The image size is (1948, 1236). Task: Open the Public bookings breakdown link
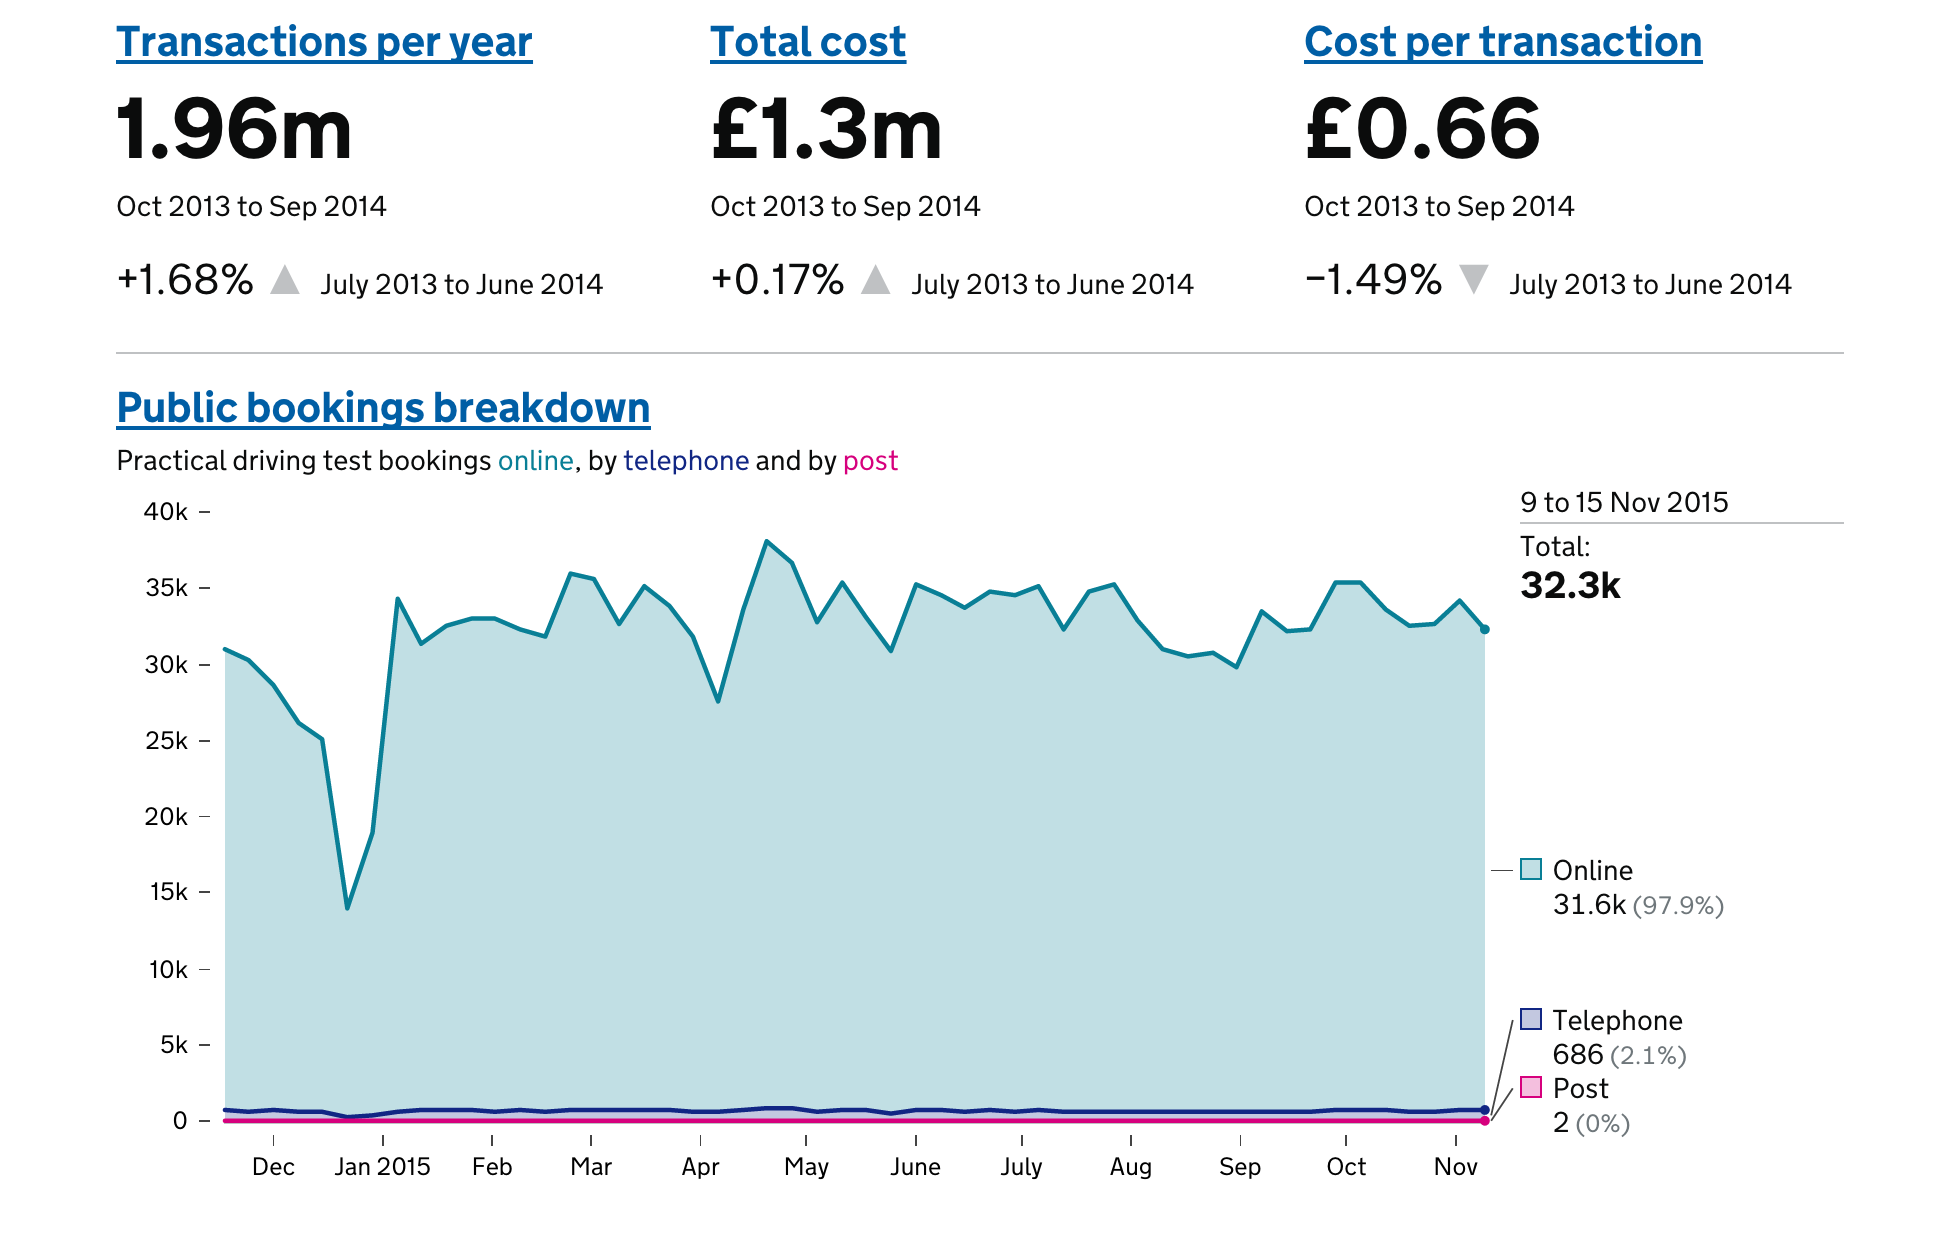pos(383,408)
